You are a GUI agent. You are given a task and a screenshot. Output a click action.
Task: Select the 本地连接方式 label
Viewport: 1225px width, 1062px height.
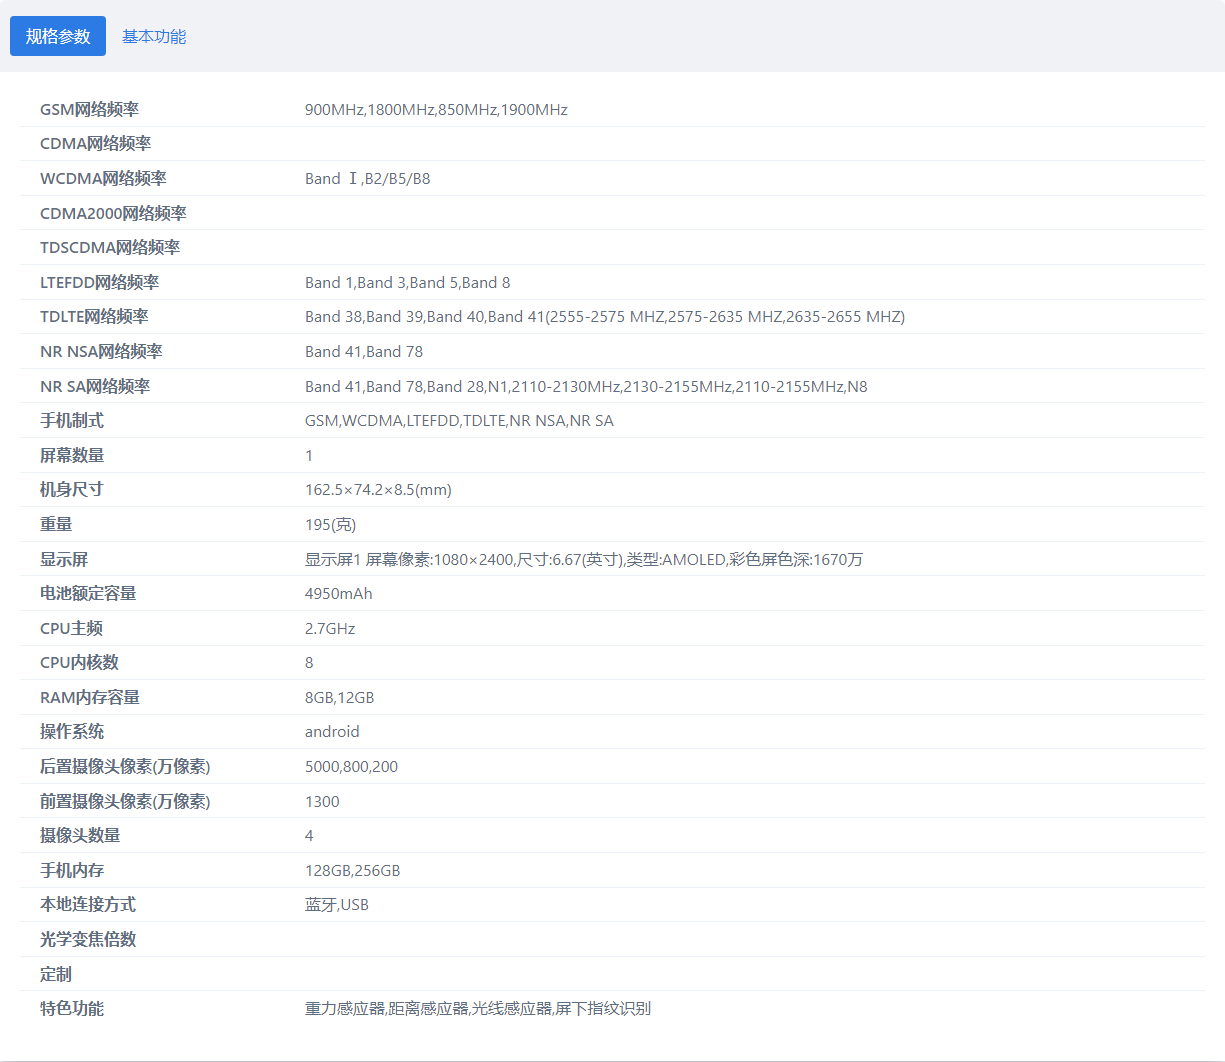tap(88, 905)
